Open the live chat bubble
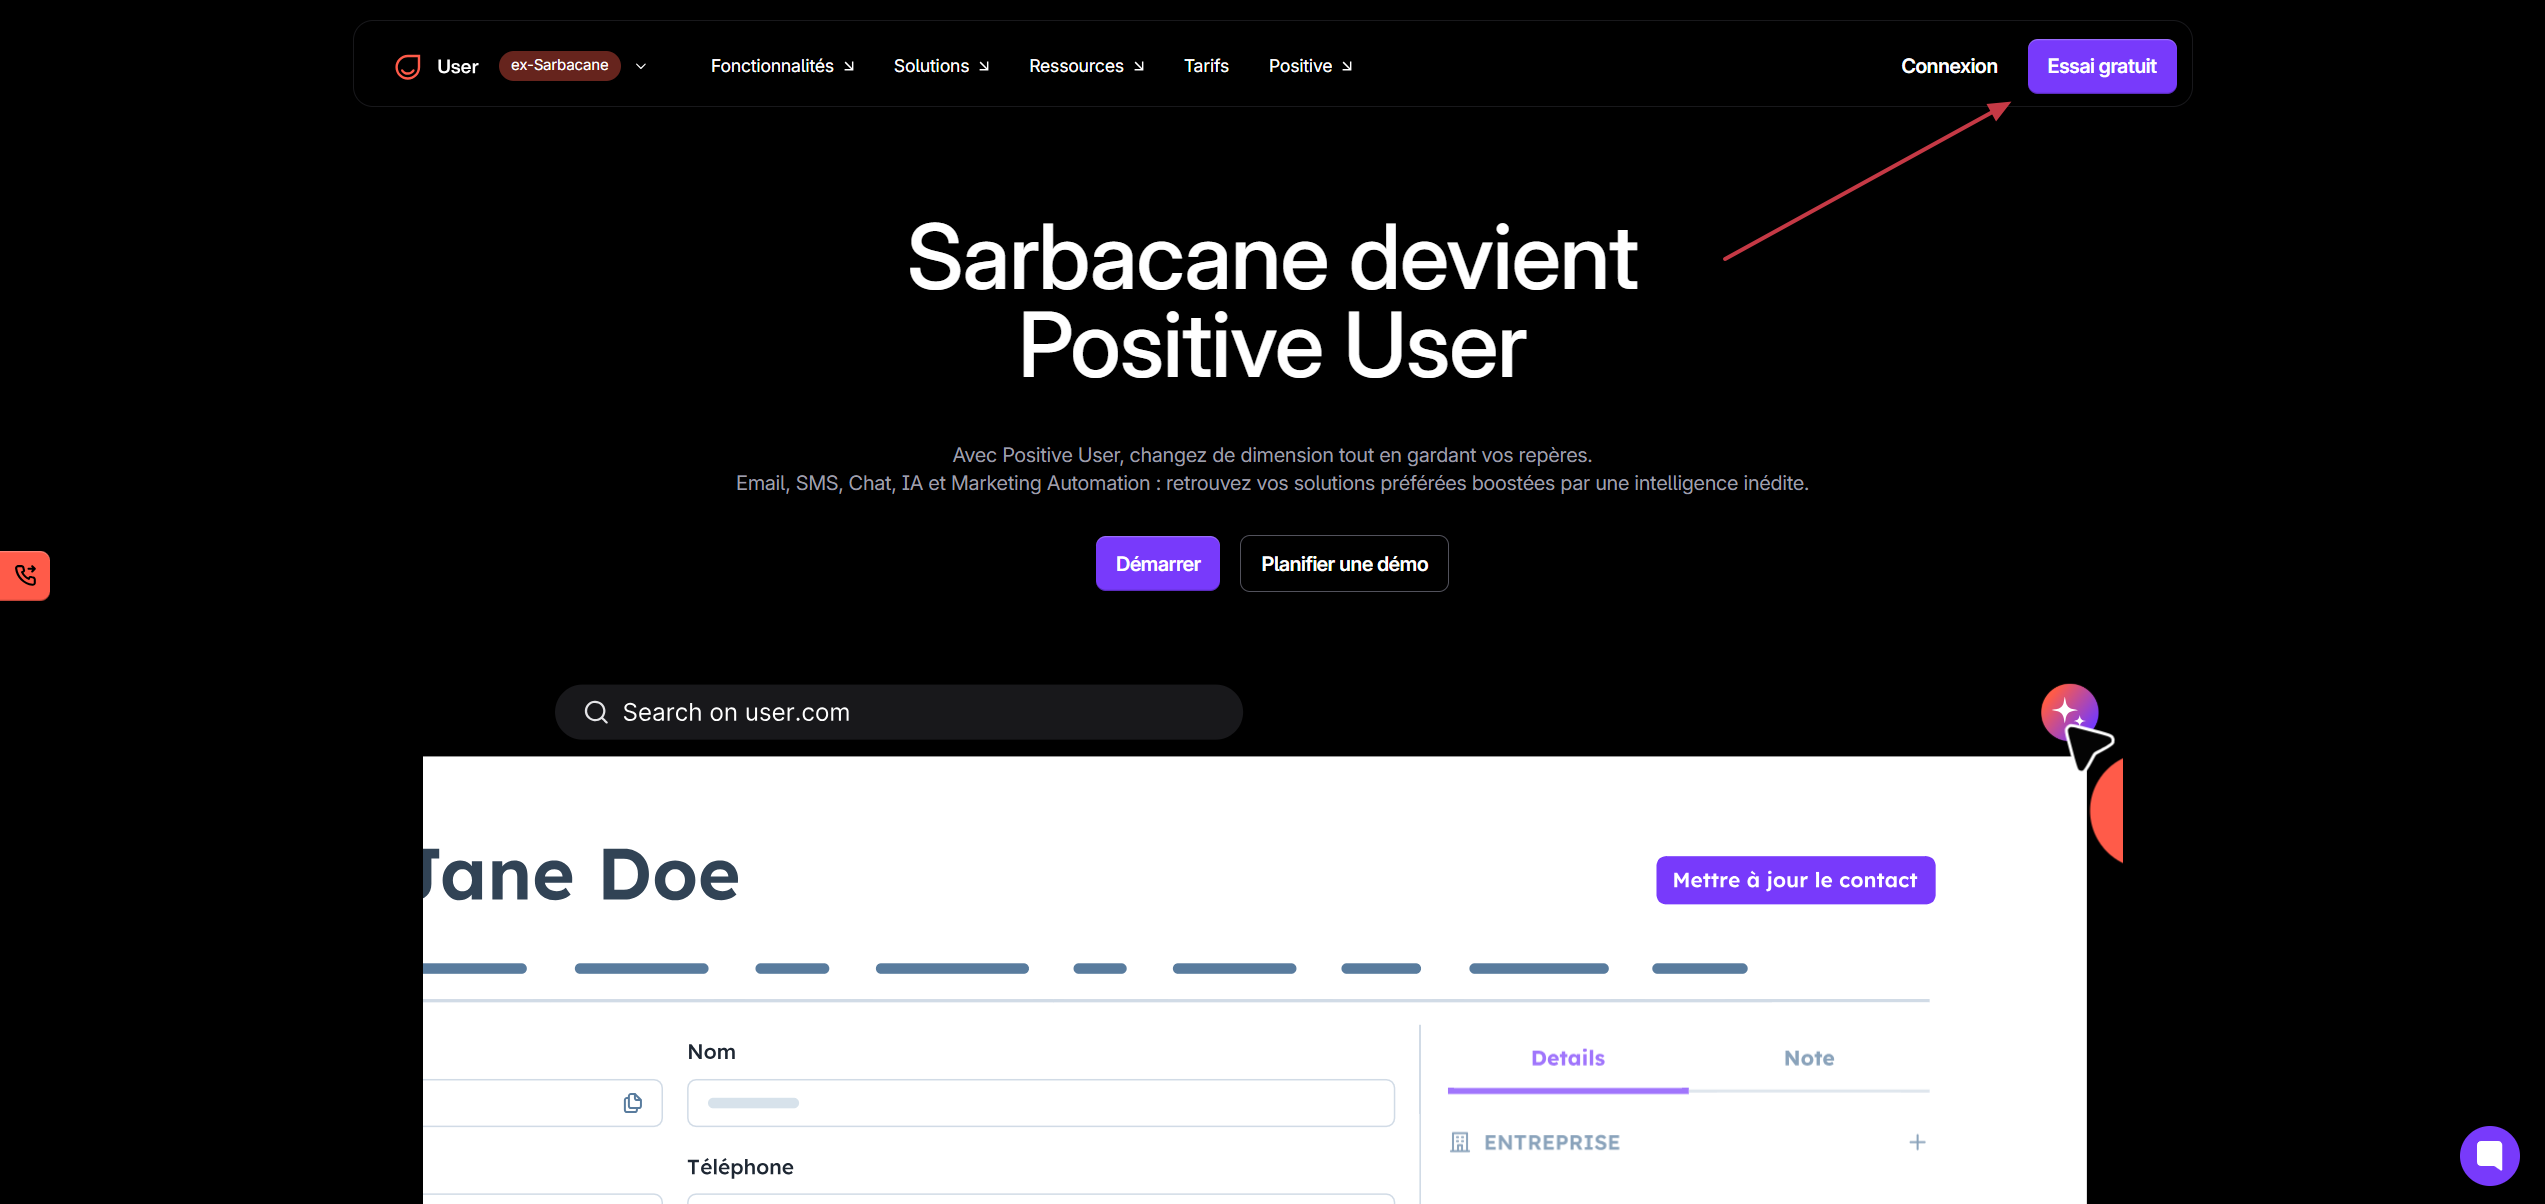The width and height of the screenshot is (2545, 1204). (x=2489, y=1156)
